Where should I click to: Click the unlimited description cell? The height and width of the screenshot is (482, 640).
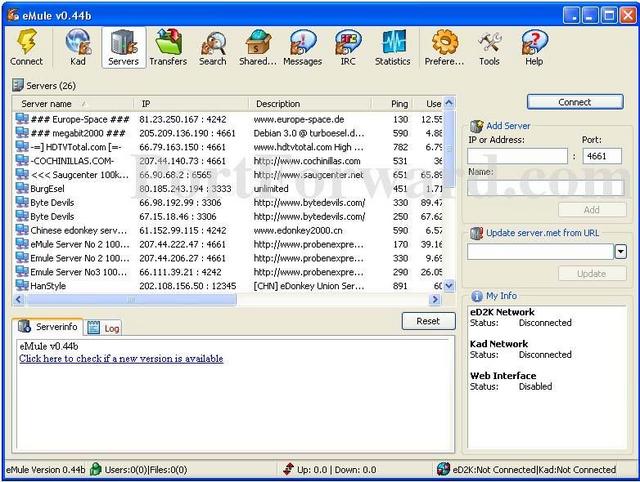click(x=271, y=189)
